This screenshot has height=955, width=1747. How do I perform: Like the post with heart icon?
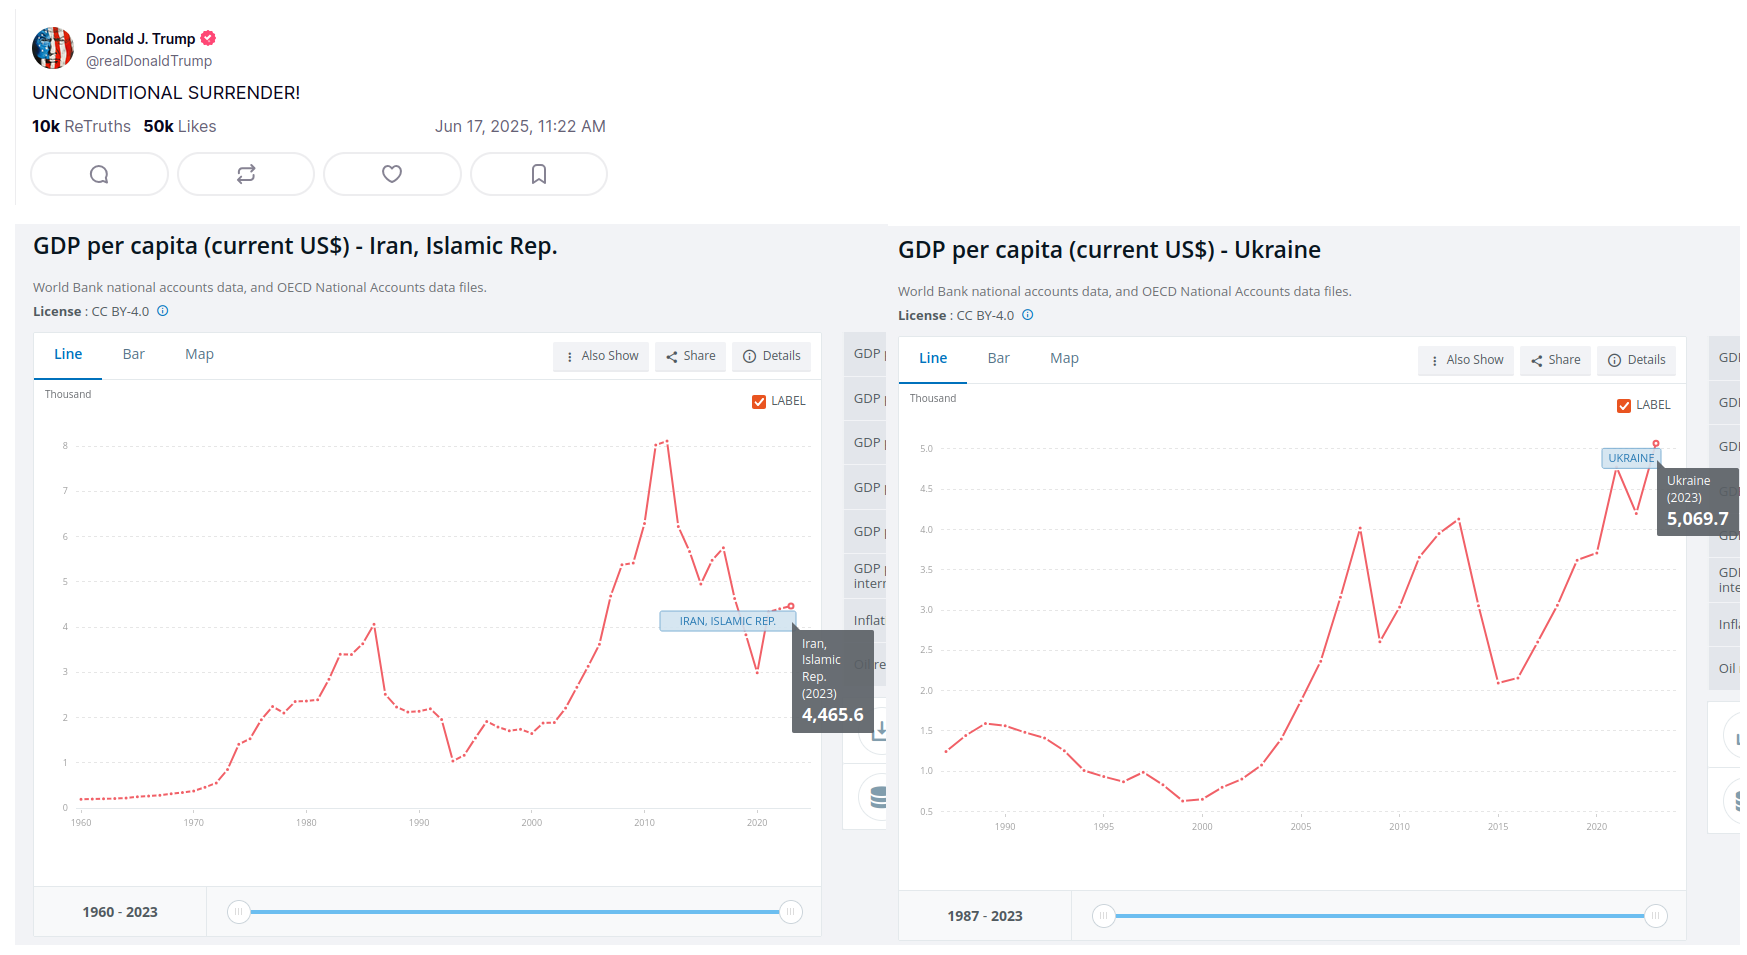coord(392,174)
